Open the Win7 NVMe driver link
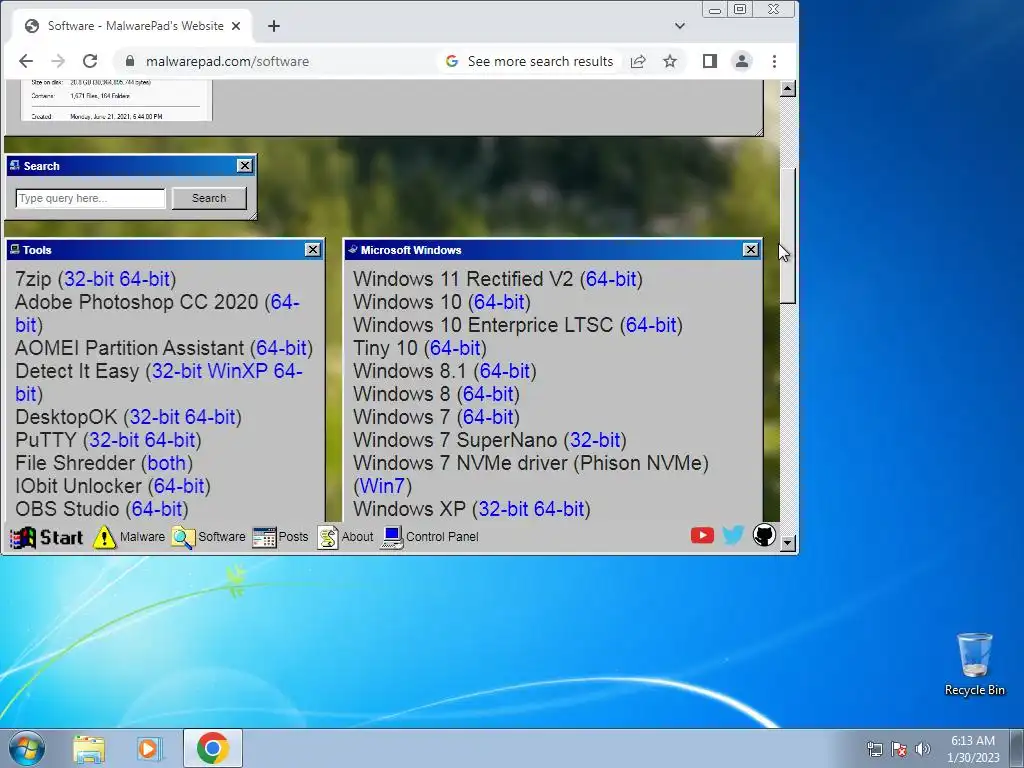Image resolution: width=1024 pixels, height=768 pixels. [382, 485]
